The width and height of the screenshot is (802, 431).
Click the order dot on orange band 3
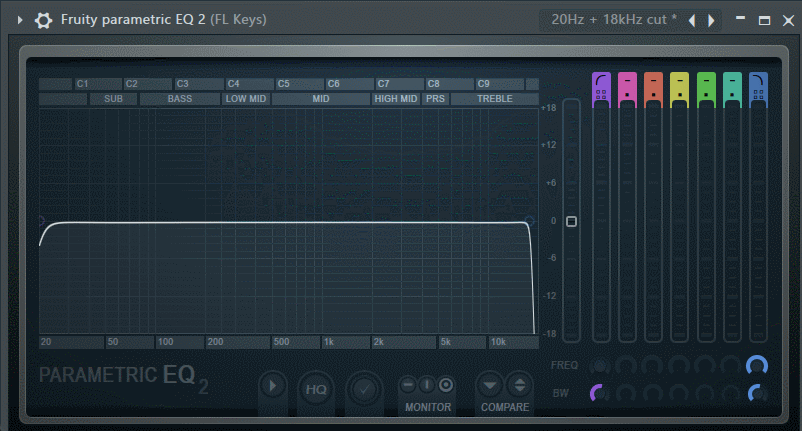[653, 95]
